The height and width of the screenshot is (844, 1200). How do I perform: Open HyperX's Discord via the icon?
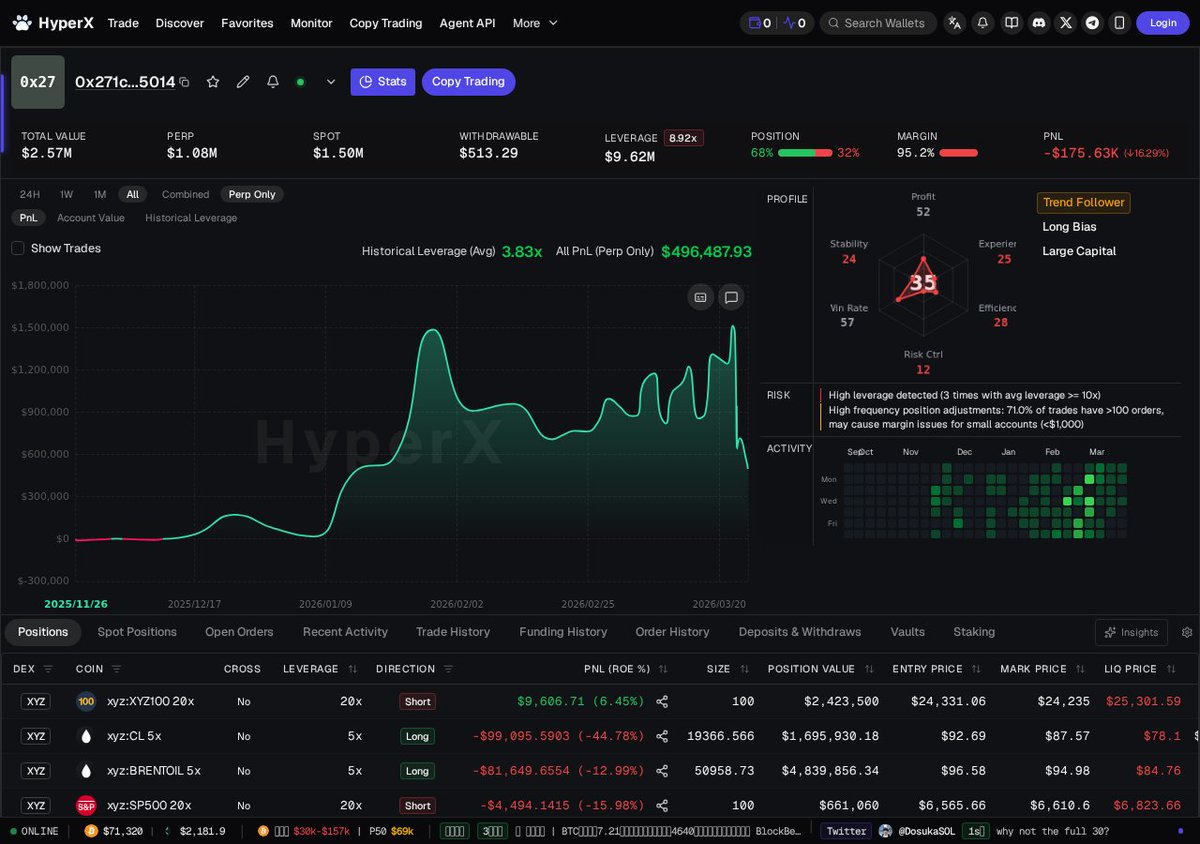pyautogui.click(x=1039, y=22)
